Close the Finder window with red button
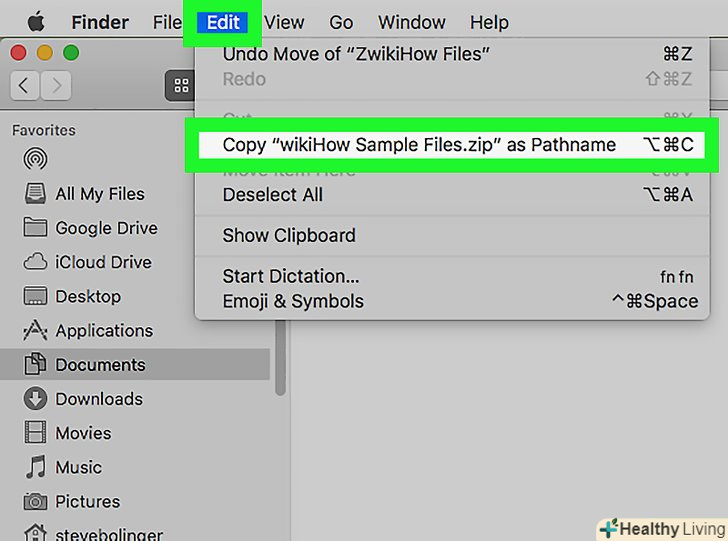This screenshot has width=728, height=541. click(x=18, y=52)
